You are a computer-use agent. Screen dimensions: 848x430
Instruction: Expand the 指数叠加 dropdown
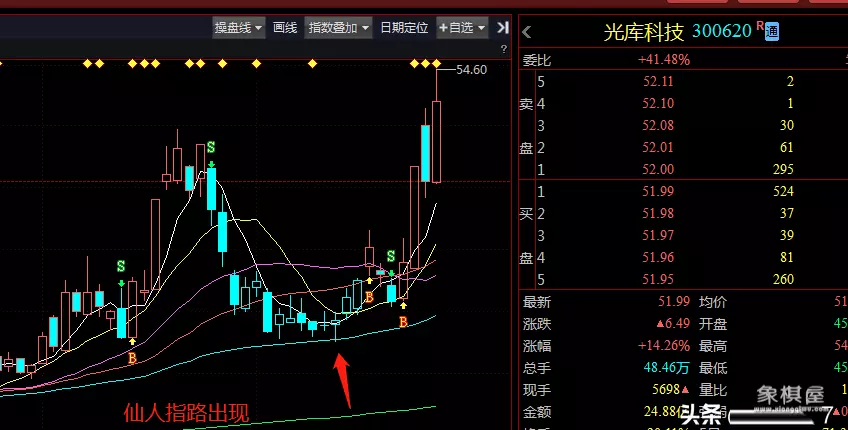coord(339,27)
